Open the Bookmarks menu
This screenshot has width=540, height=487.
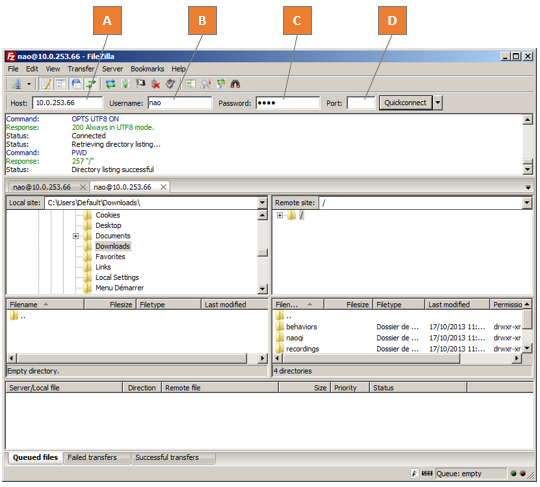(147, 69)
